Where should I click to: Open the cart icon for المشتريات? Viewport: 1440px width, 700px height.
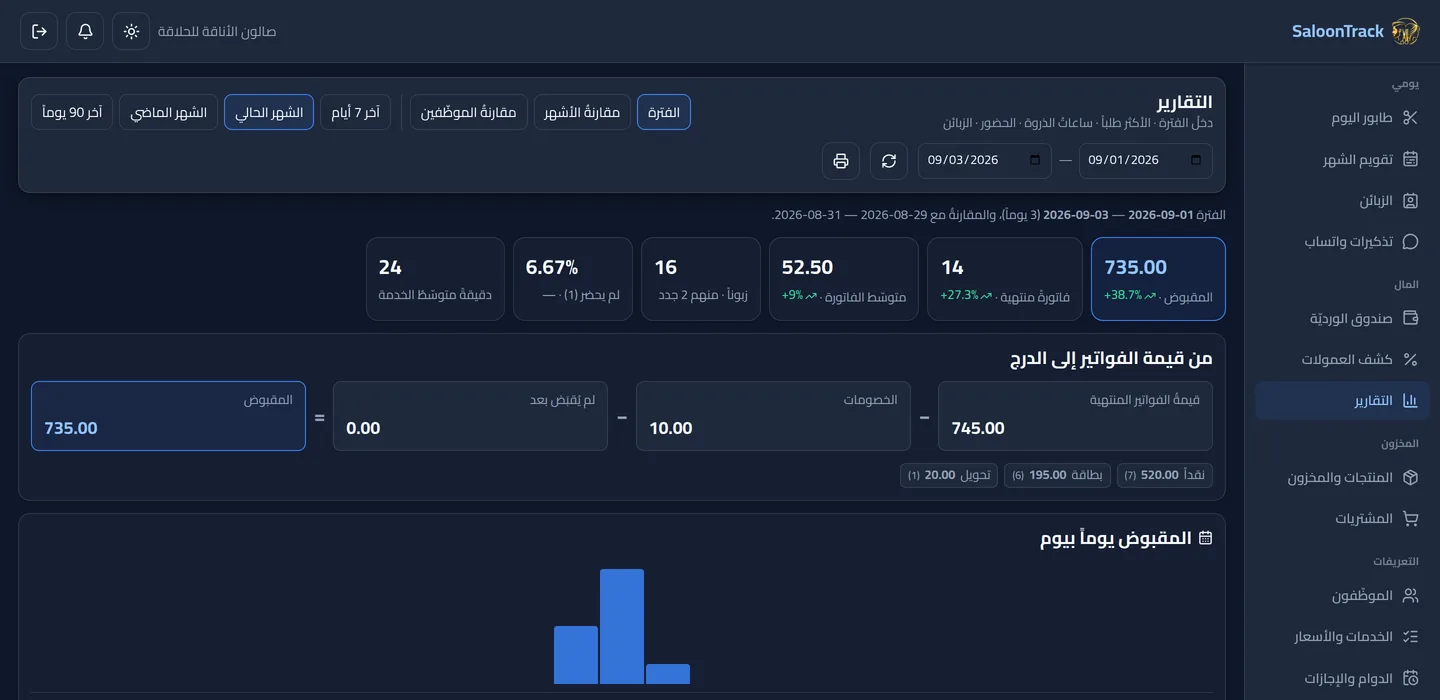(1410, 519)
